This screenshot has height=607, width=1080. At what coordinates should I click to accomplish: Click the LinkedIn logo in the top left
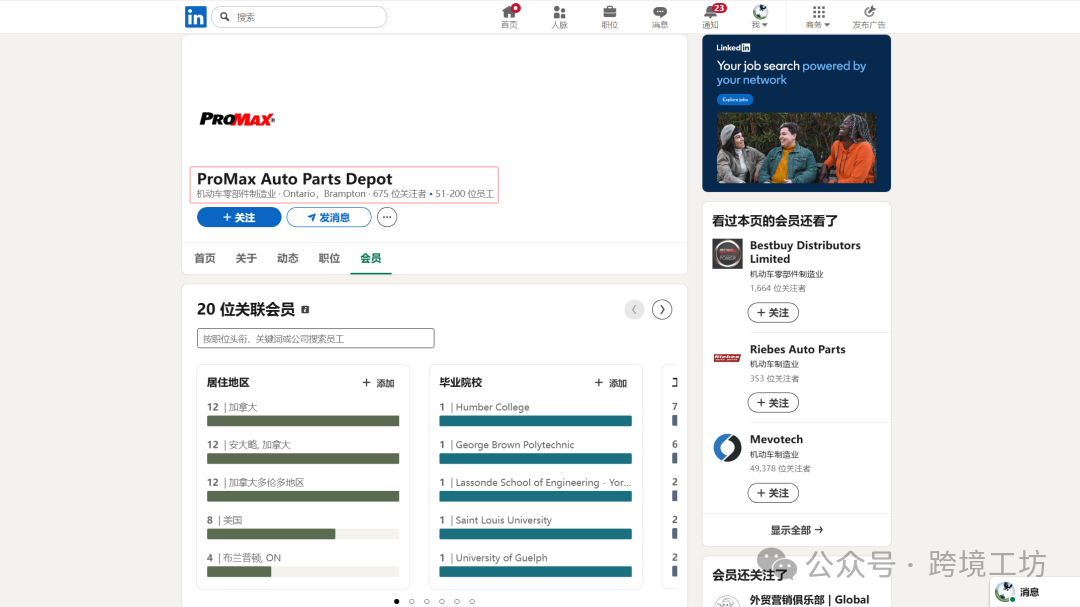tap(195, 16)
